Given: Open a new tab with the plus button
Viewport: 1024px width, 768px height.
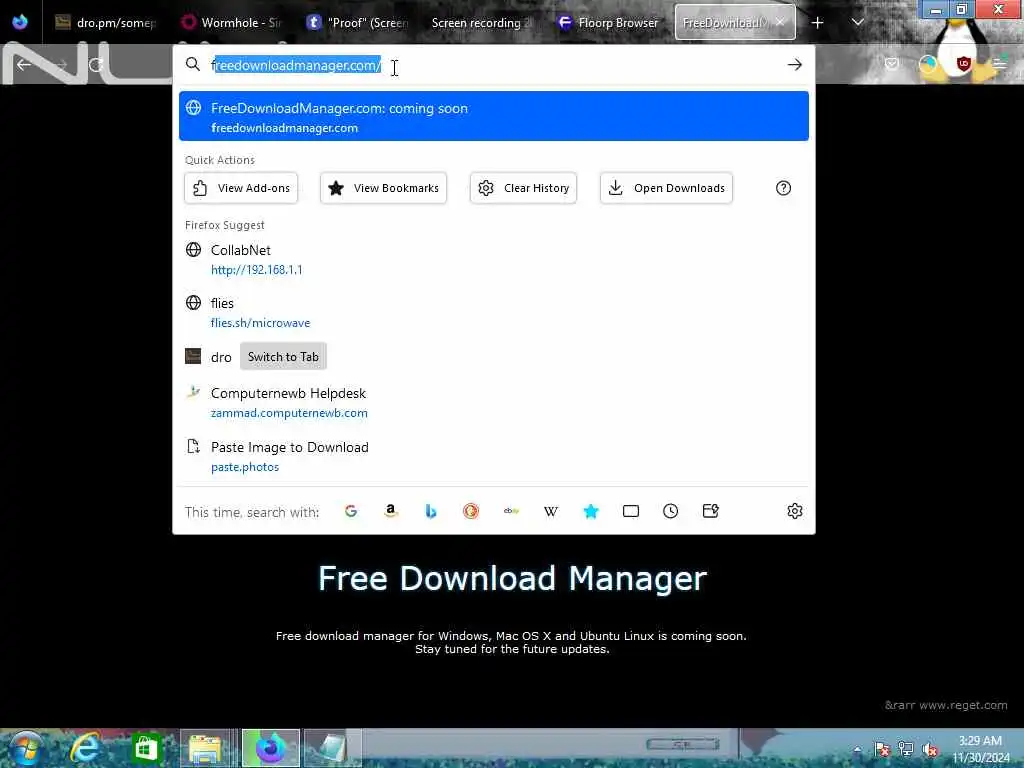Looking at the screenshot, I should point(817,23).
